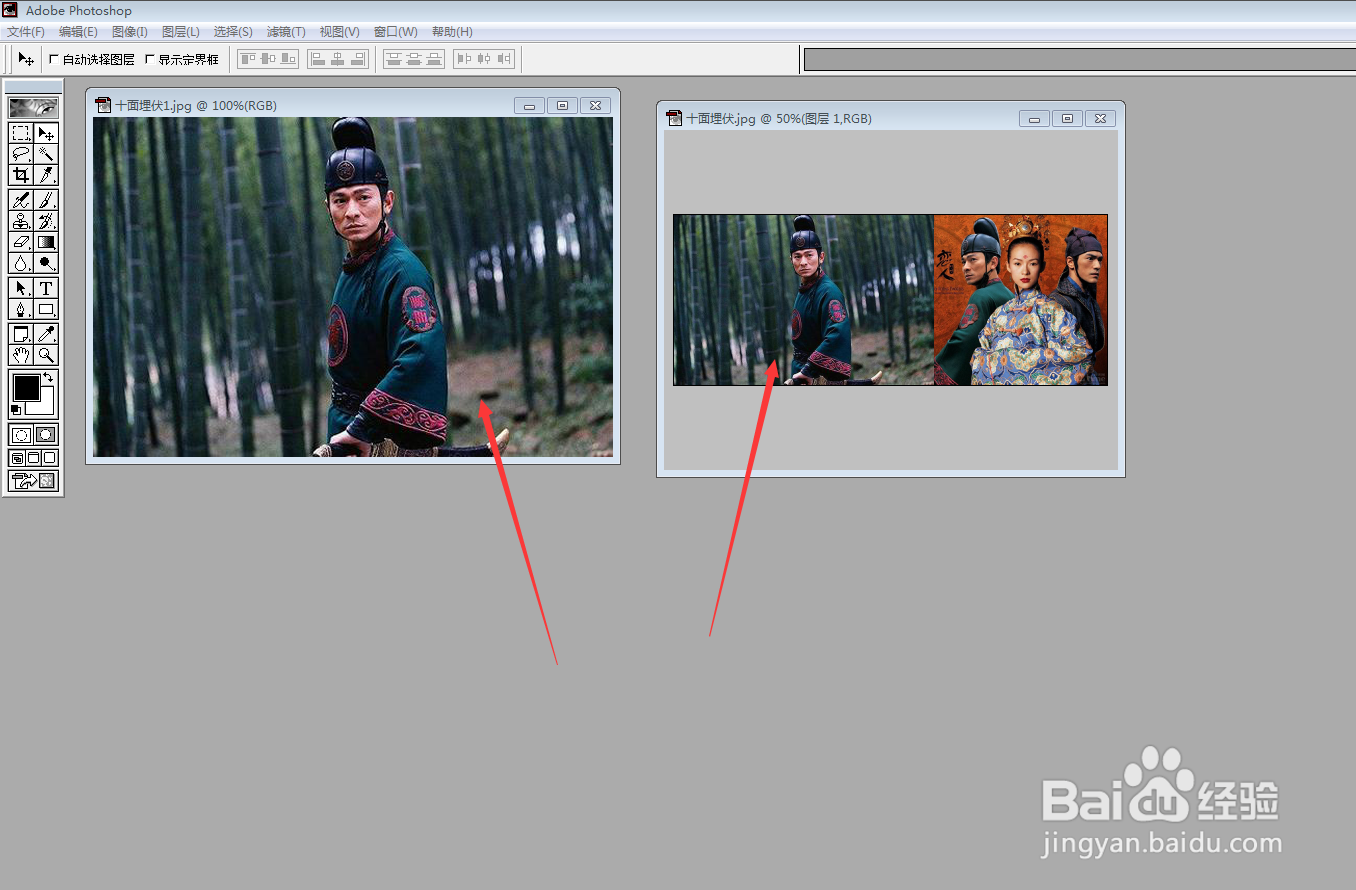This screenshot has width=1356, height=890.
Task: Click the Align horizontal centers button
Action: click(x=338, y=59)
